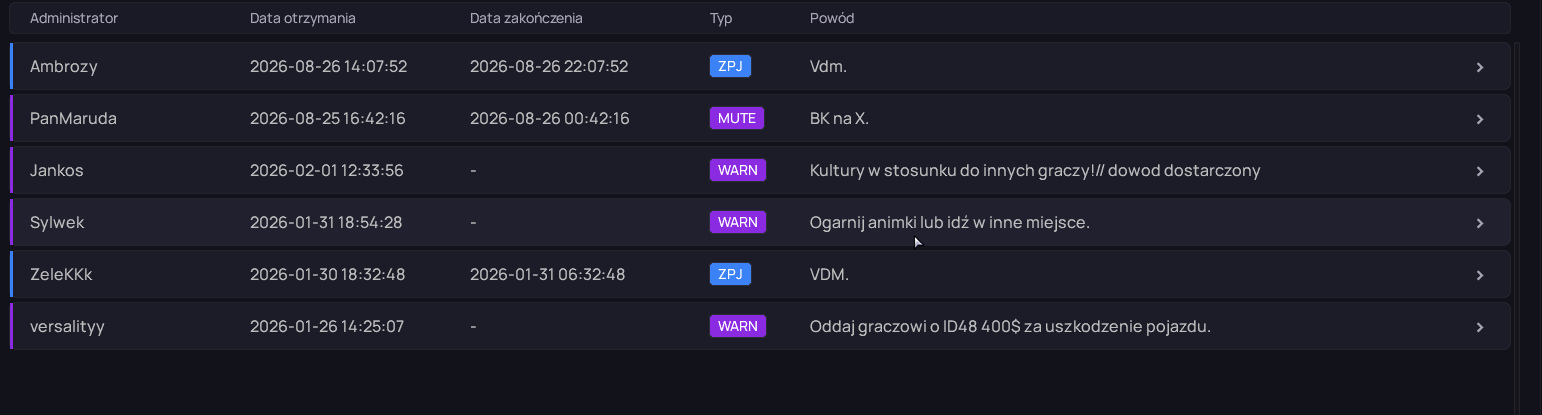Click the Data zakończenia column header
The height and width of the screenshot is (415, 1542).
tap(526, 18)
